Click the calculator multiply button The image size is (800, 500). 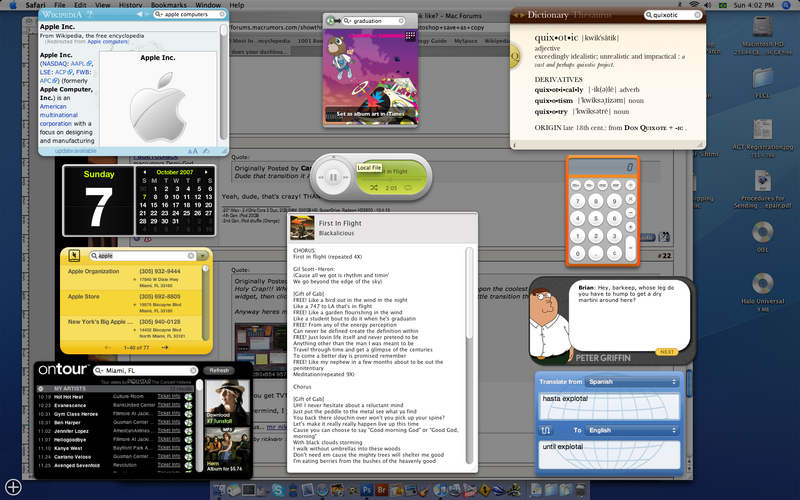(x=631, y=199)
